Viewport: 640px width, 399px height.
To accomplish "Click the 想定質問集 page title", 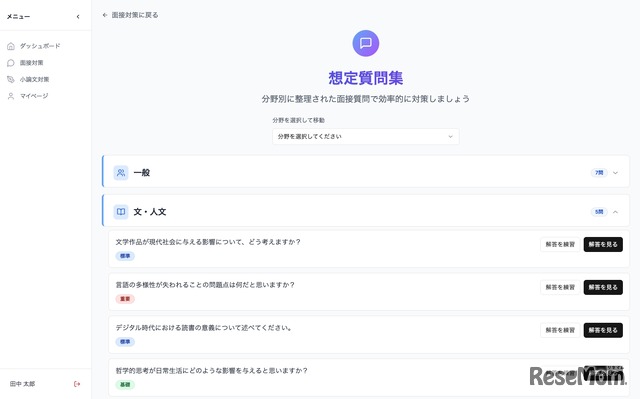I will (x=366, y=78).
